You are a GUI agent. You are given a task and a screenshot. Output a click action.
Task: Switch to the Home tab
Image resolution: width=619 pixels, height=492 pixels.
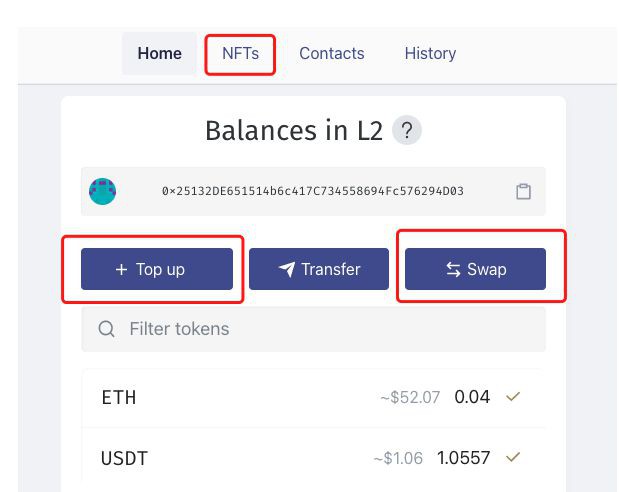coord(160,54)
